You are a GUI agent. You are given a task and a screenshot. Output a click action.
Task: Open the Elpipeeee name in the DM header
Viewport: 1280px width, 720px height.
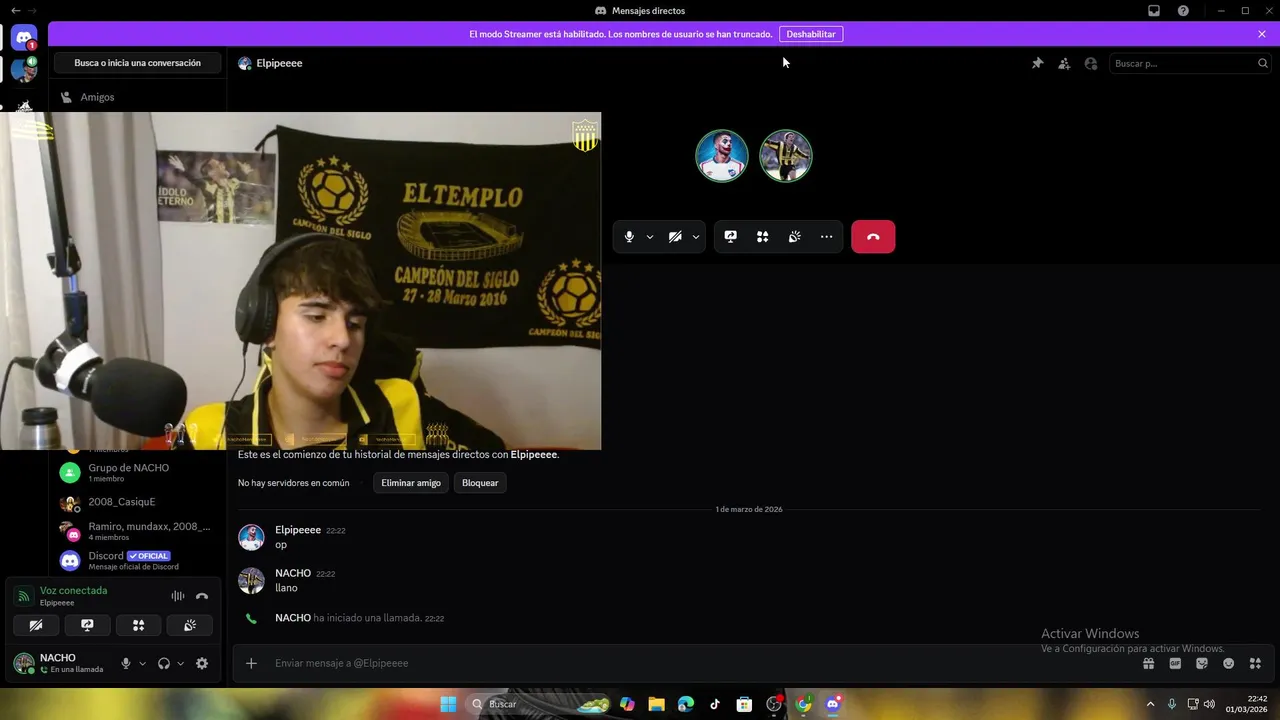(279, 63)
